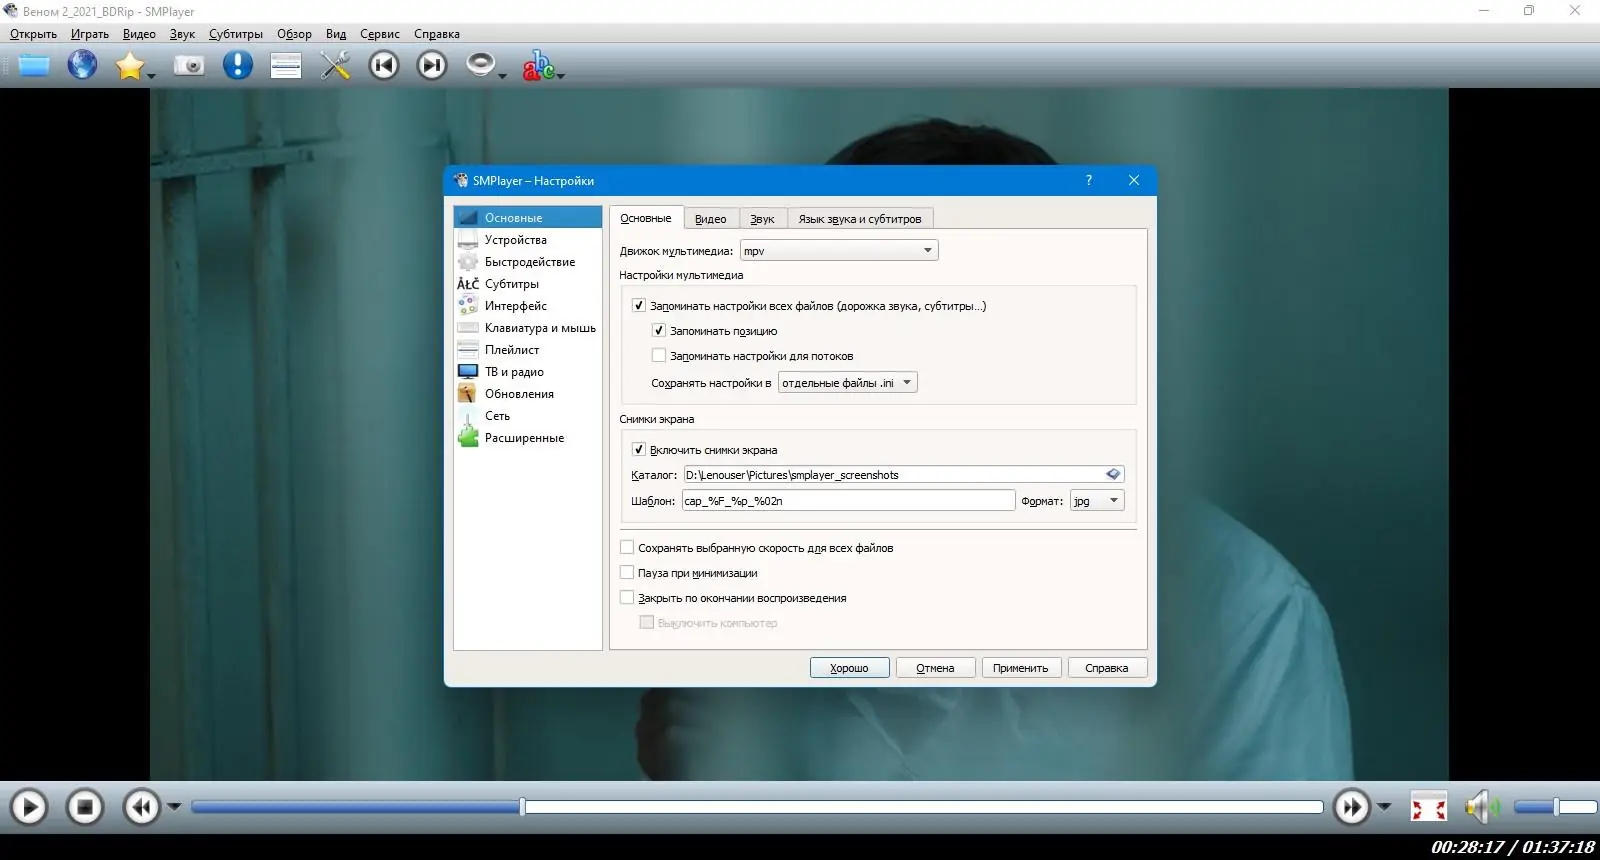Switch to the 'Видео' settings tab
Image resolution: width=1600 pixels, height=860 pixels.
(711, 219)
